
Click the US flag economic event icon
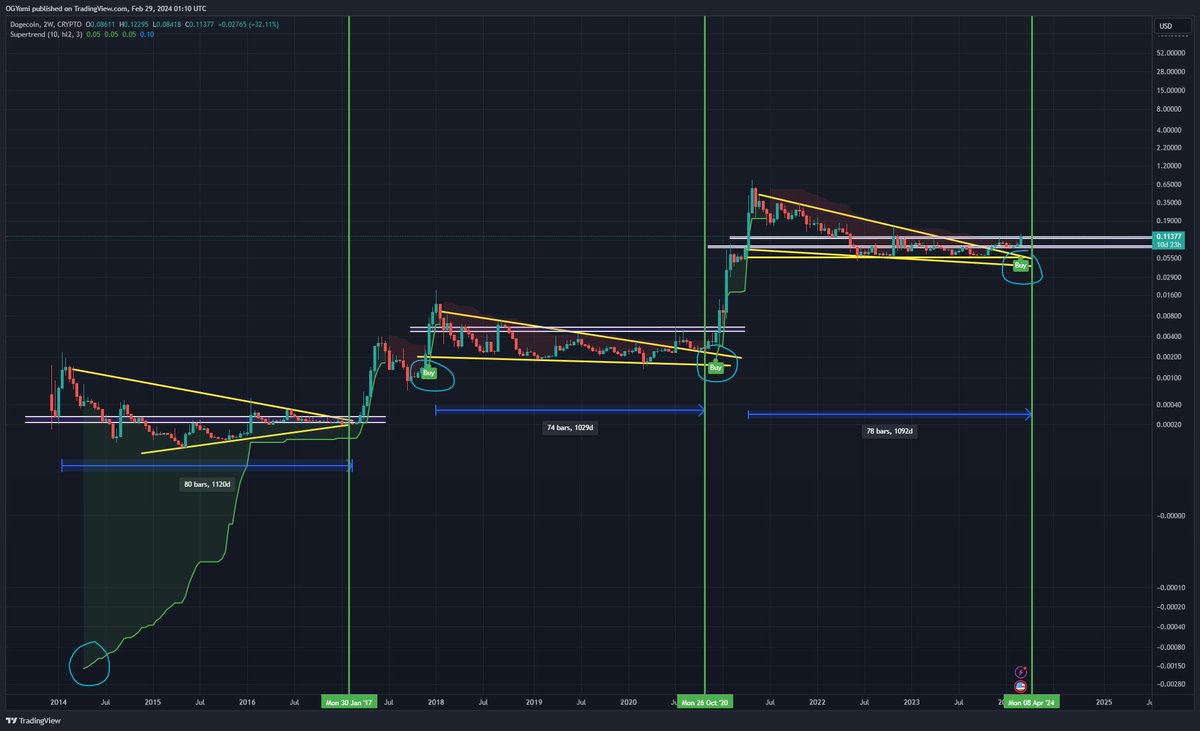click(1021, 688)
